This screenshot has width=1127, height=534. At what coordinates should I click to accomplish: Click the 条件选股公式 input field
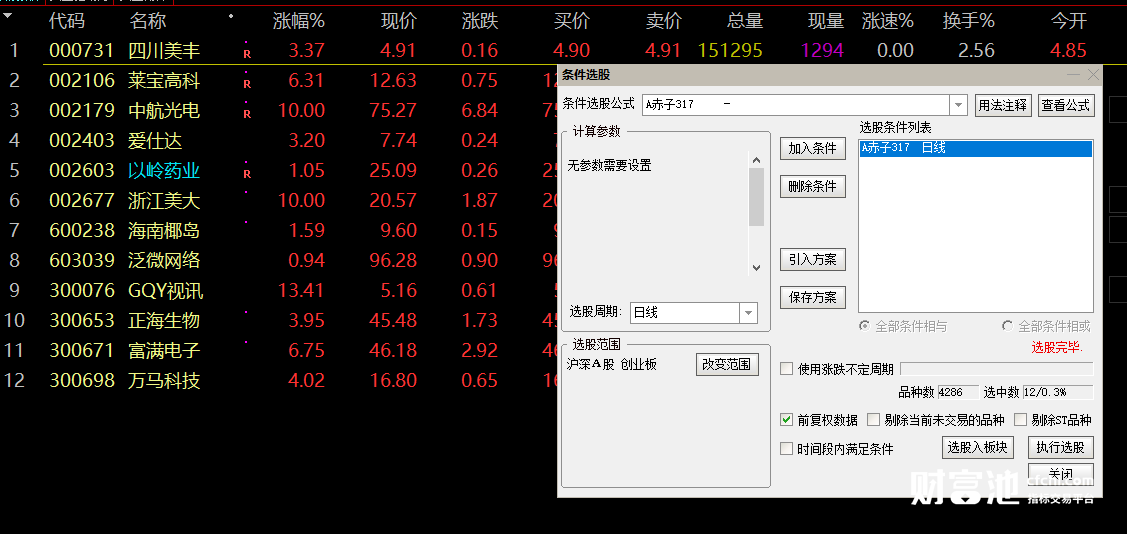pos(796,105)
